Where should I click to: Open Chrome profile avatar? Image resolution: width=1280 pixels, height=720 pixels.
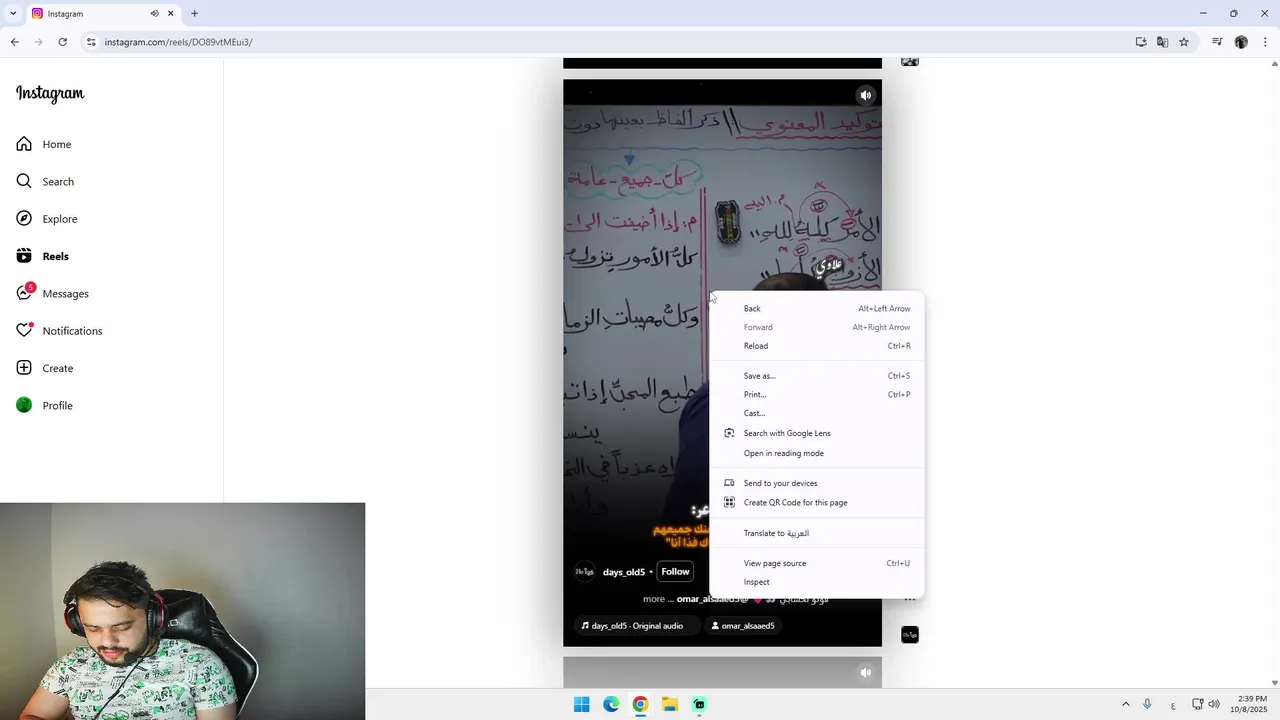pos(1241,42)
